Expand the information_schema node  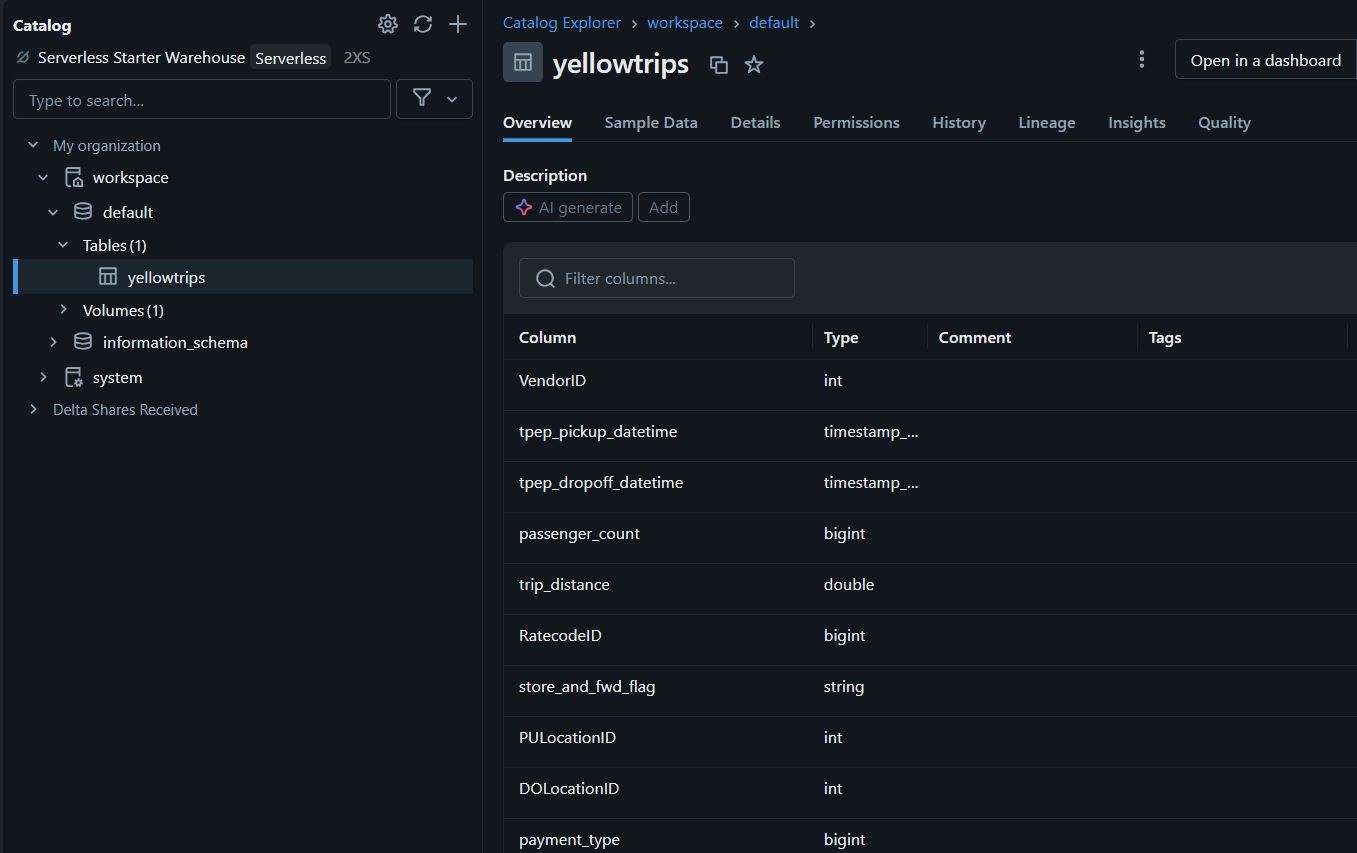point(53,342)
